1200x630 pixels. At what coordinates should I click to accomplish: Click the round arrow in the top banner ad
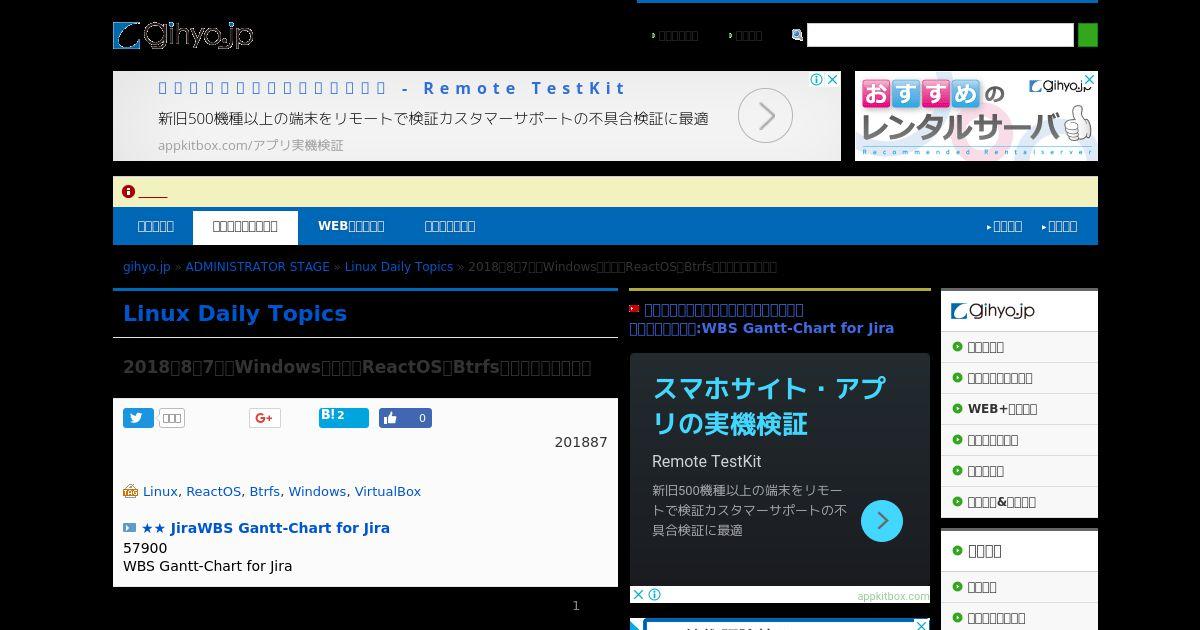point(766,117)
